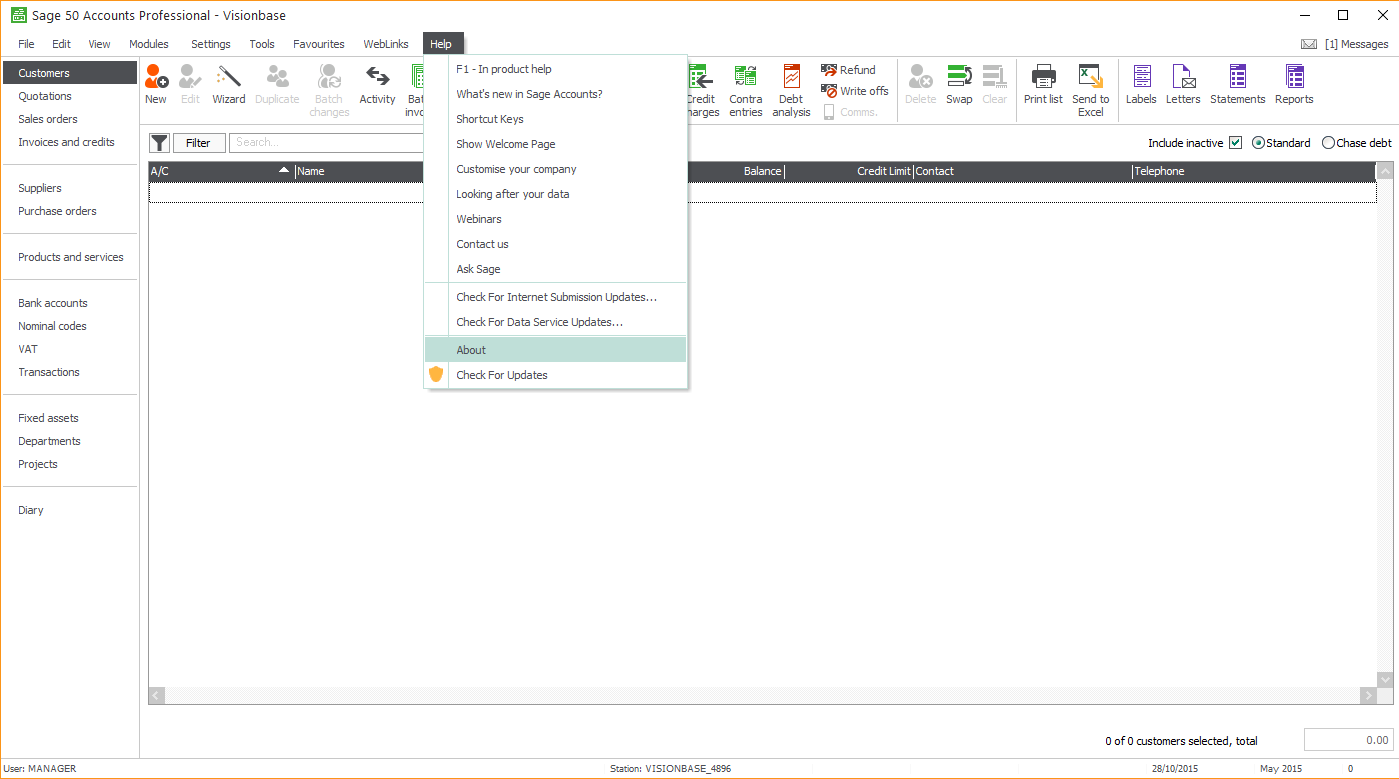Image resolution: width=1399 pixels, height=779 pixels.
Task: Select Webinars from Help menu
Action: (556, 219)
